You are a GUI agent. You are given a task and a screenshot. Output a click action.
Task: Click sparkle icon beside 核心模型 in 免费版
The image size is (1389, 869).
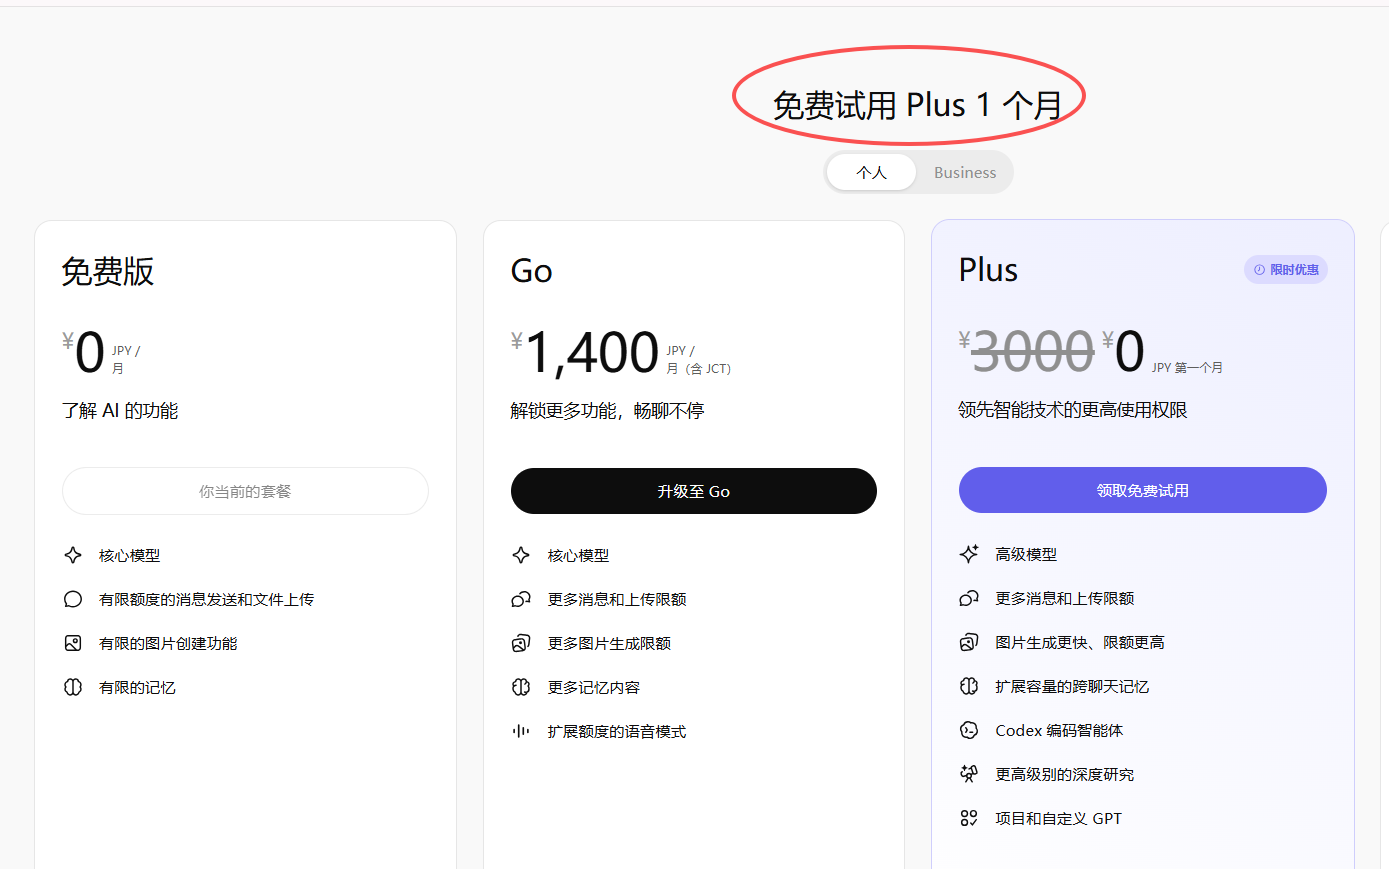coord(73,555)
